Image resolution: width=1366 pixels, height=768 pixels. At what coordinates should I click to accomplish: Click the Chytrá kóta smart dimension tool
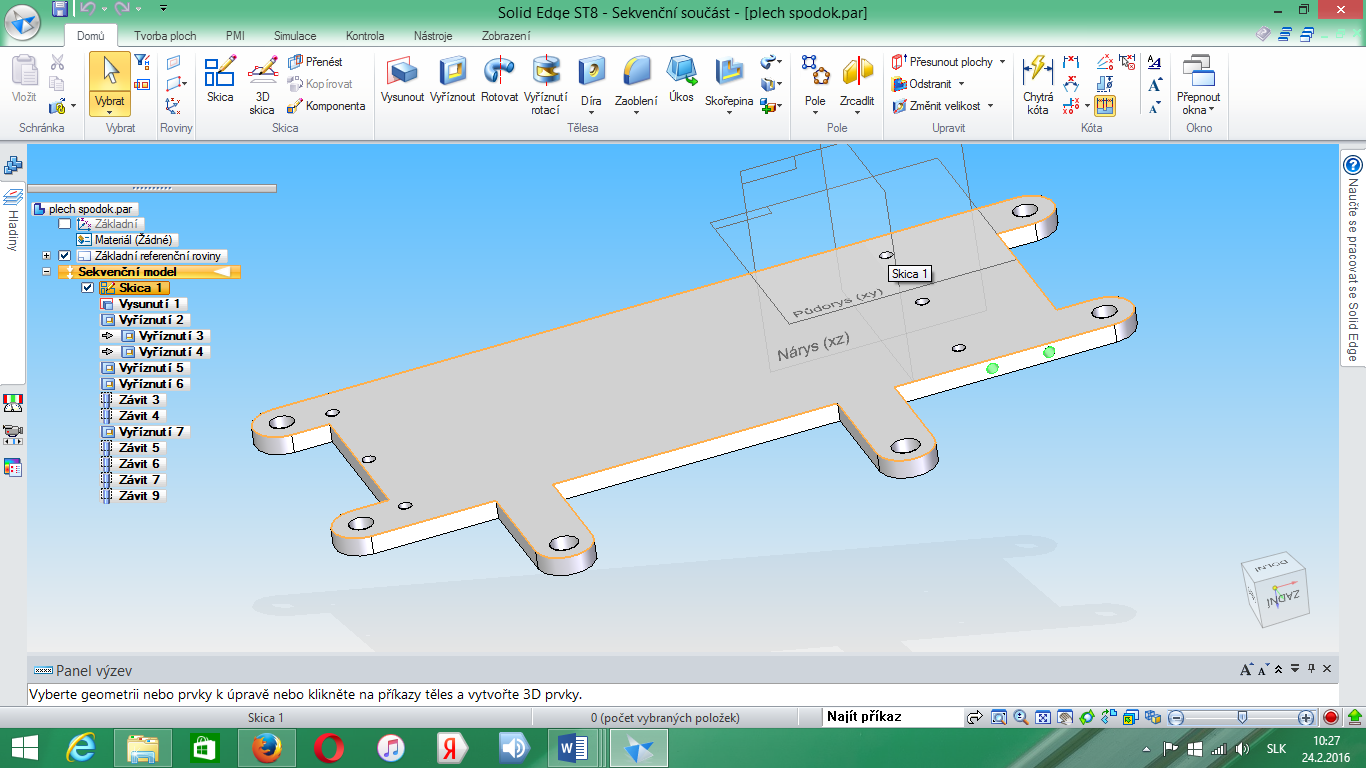1038,85
